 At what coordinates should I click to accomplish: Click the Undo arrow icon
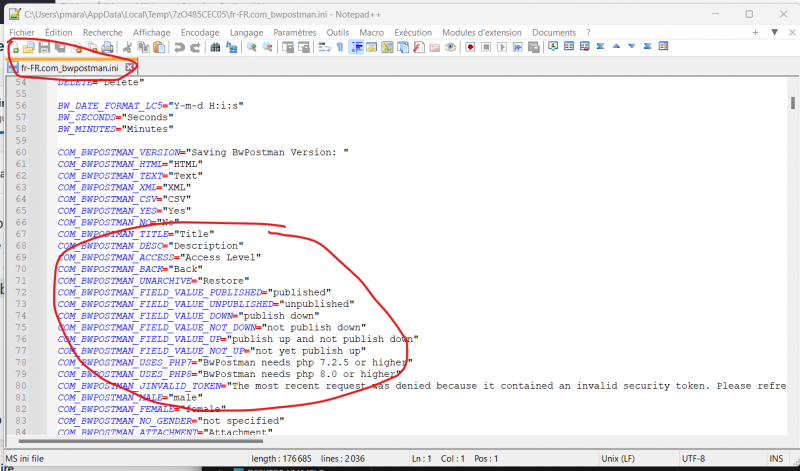[180, 47]
